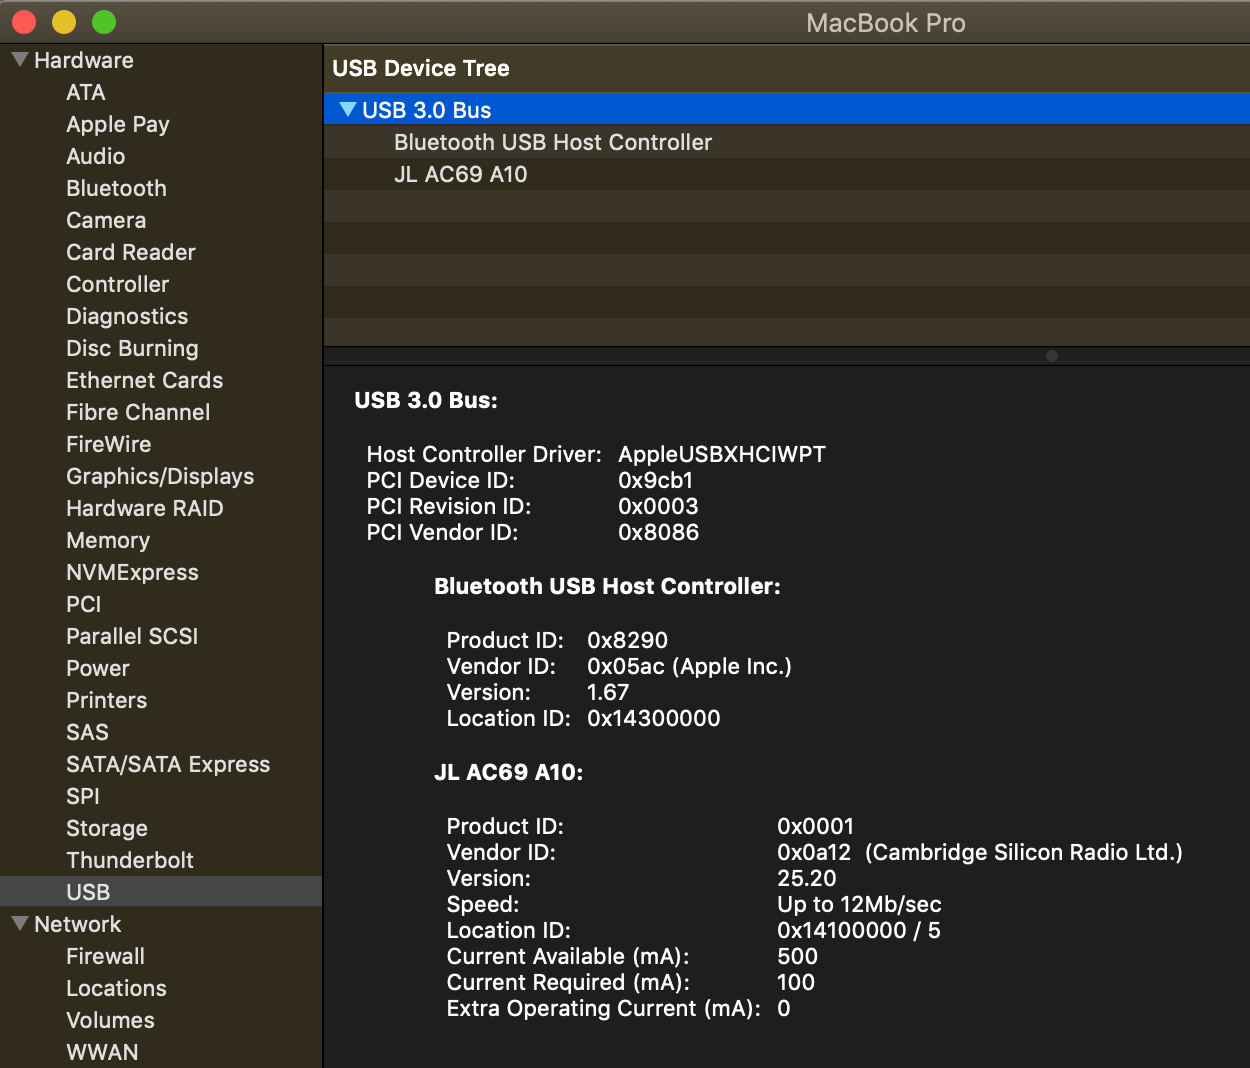View Disc Burning capabilities

[132, 348]
